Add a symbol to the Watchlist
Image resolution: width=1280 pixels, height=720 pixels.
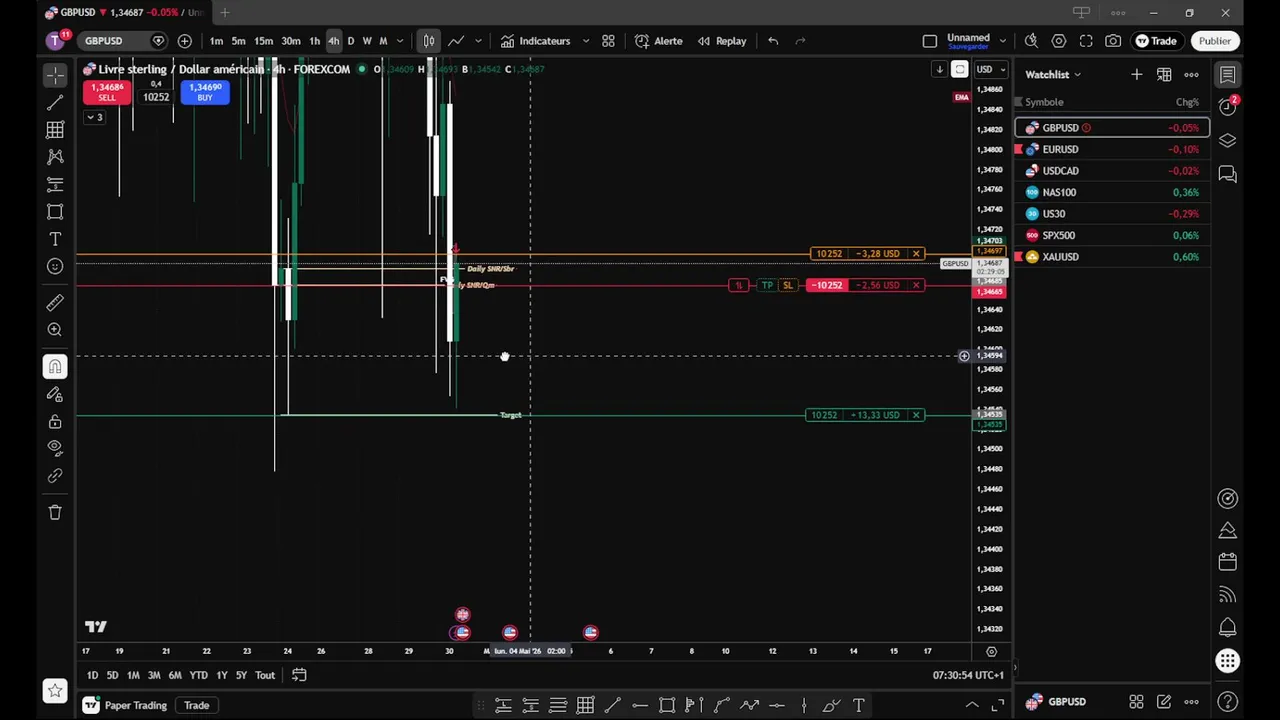pyautogui.click(x=1136, y=75)
